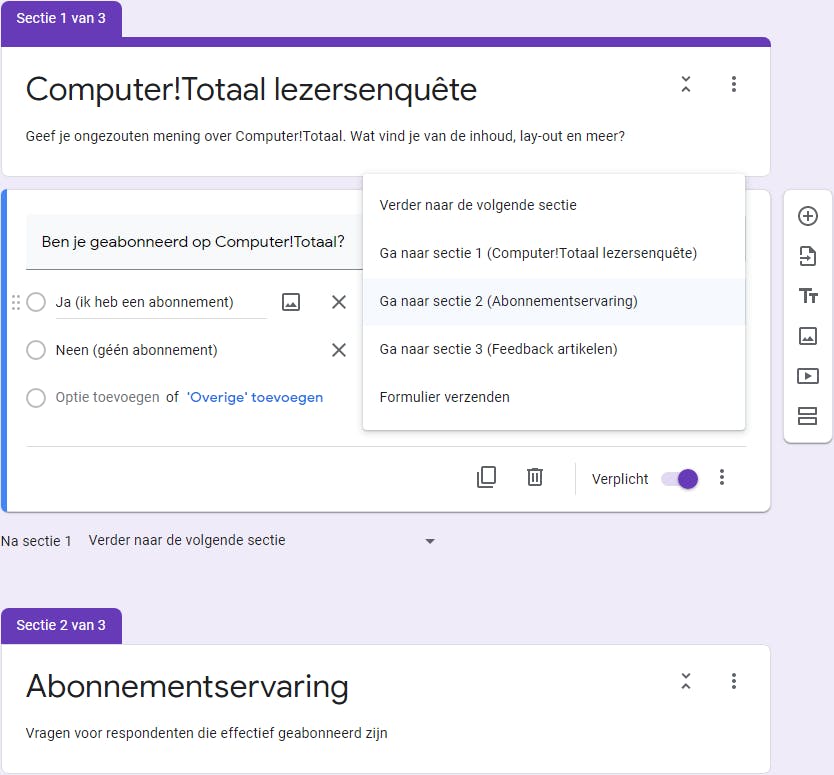Click drag handle beside 'Ja' option
Image resolution: width=834 pixels, height=775 pixels.
pyautogui.click(x=15, y=302)
